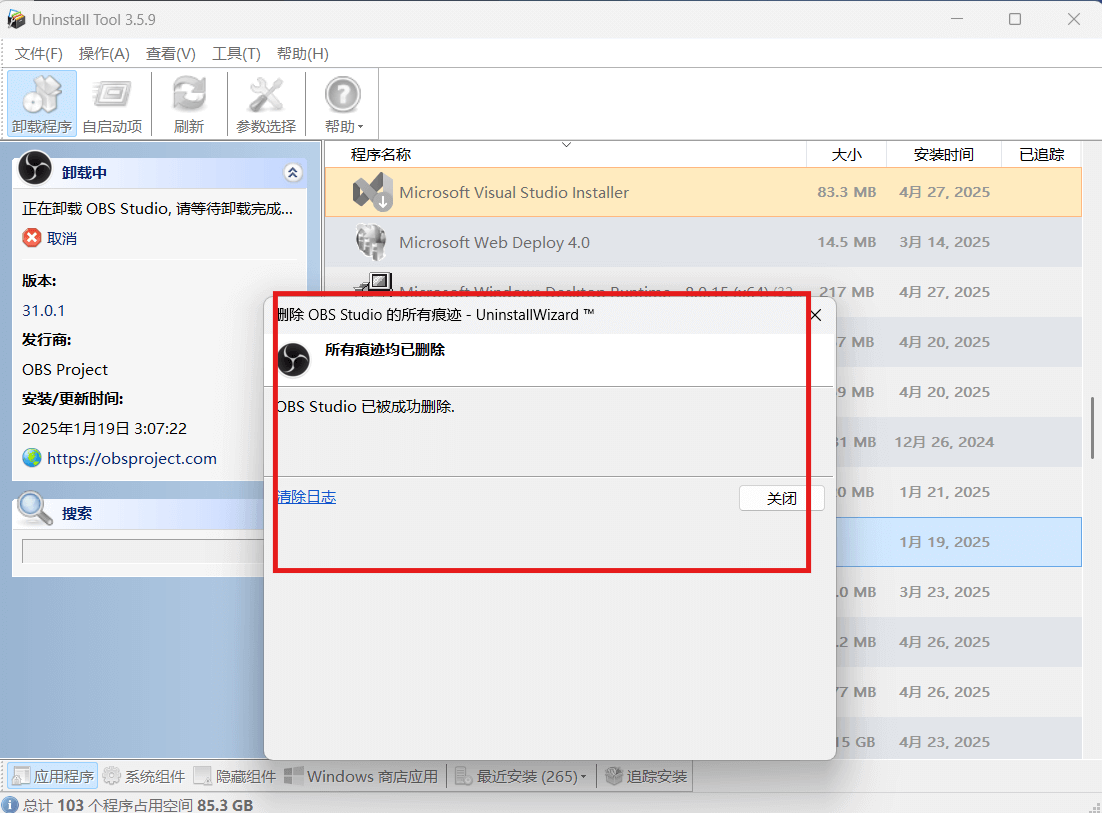
Task: Switch to the 系统组件 tab
Action: pos(144,776)
